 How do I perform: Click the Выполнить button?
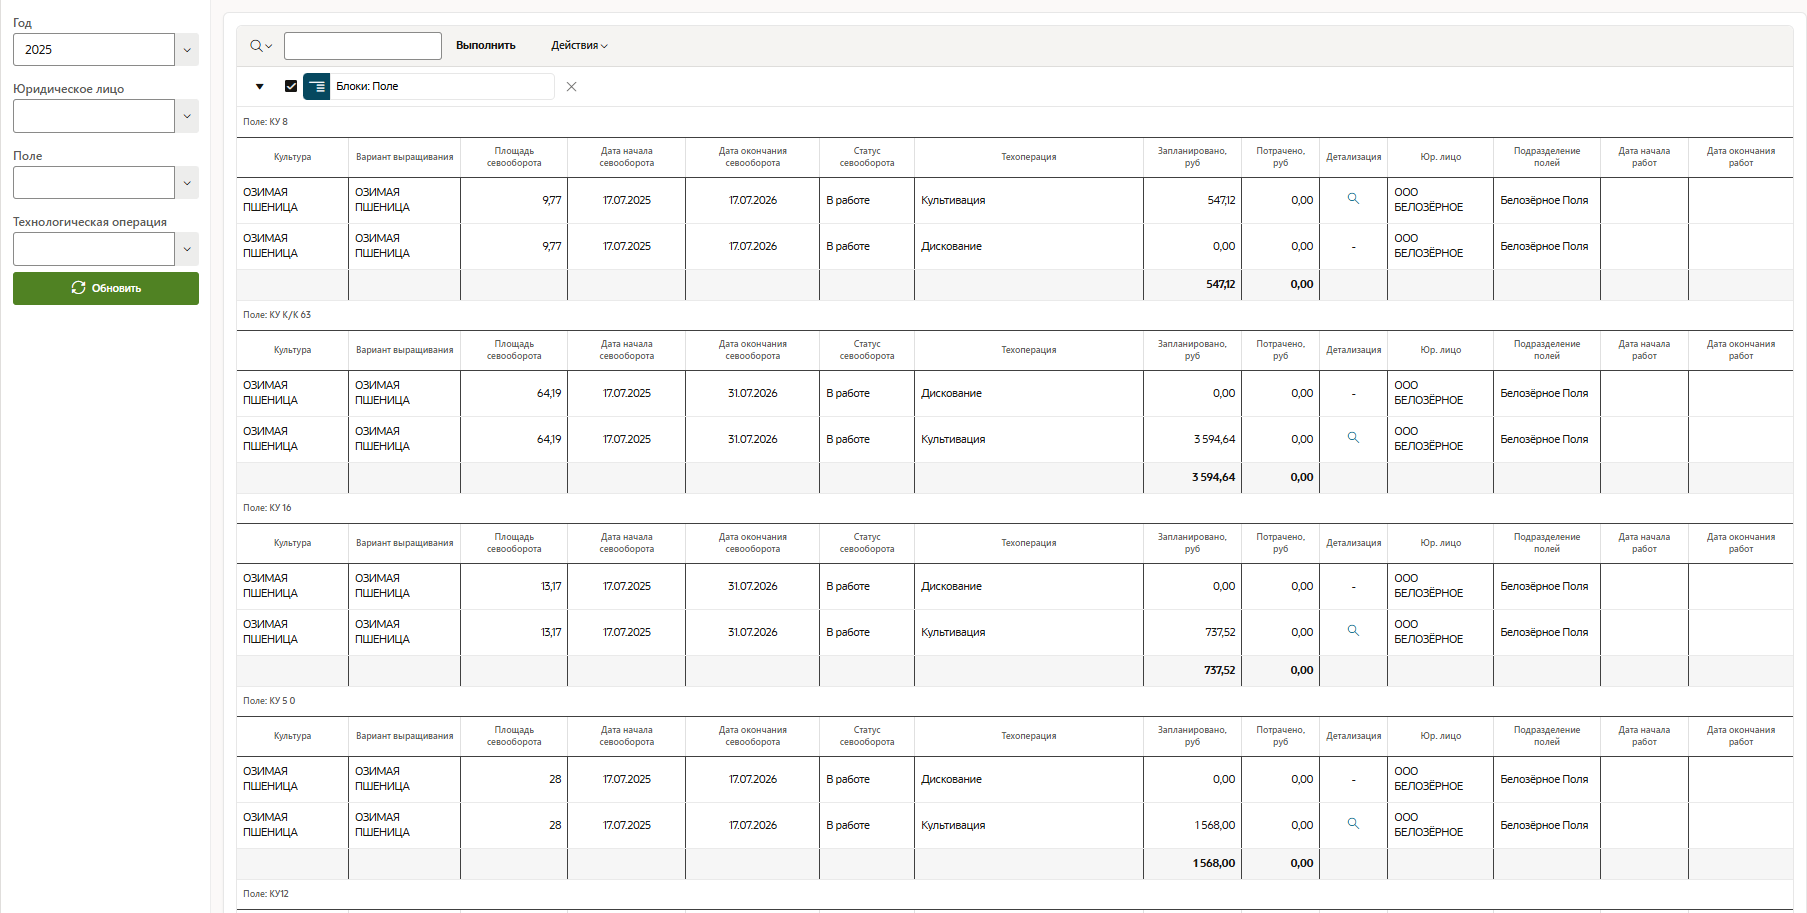point(486,46)
